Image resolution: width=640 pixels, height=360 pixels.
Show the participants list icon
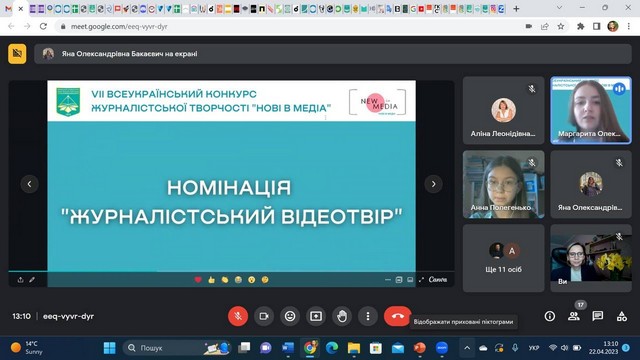(x=574, y=316)
